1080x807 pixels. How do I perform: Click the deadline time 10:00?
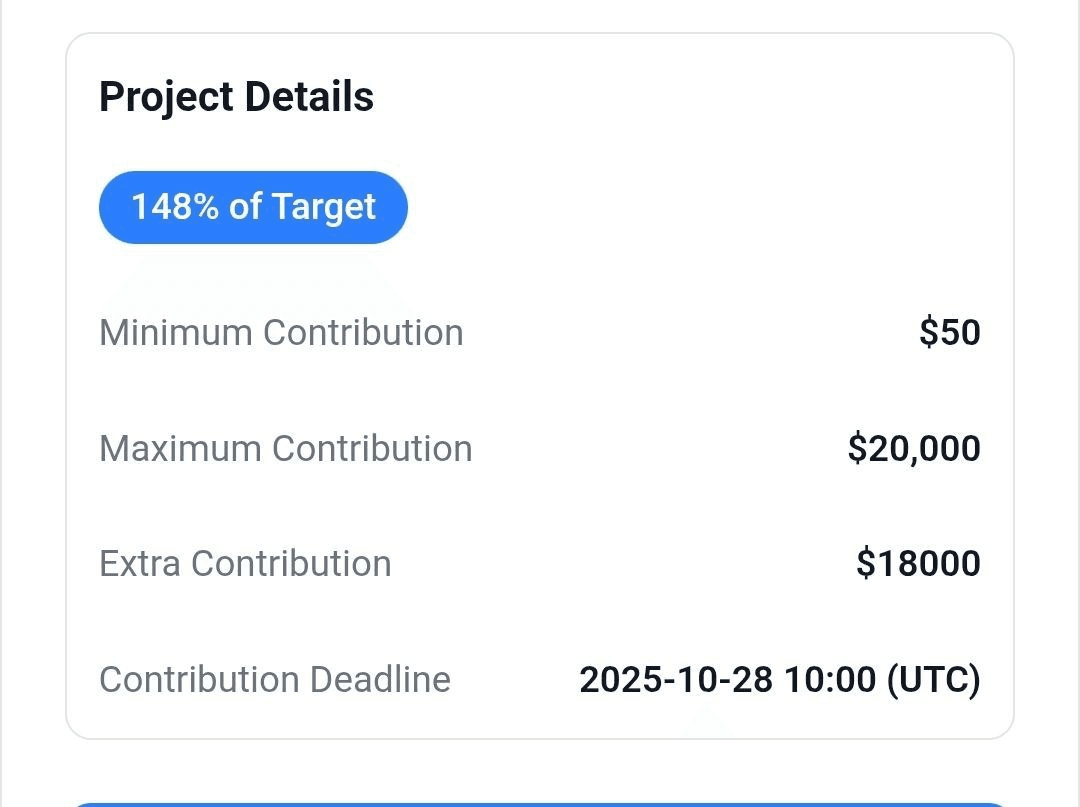coord(830,680)
